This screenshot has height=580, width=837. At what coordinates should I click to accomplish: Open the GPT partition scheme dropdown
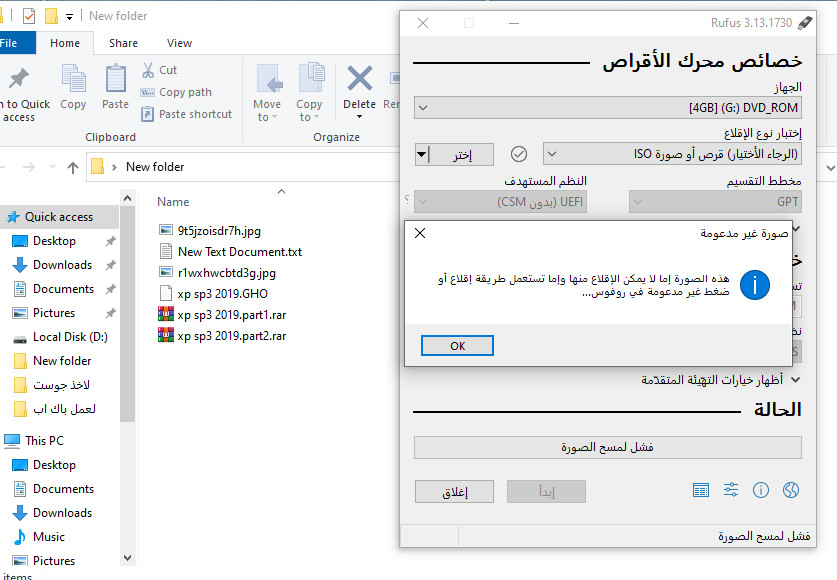pyautogui.click(x=715, y=202)
